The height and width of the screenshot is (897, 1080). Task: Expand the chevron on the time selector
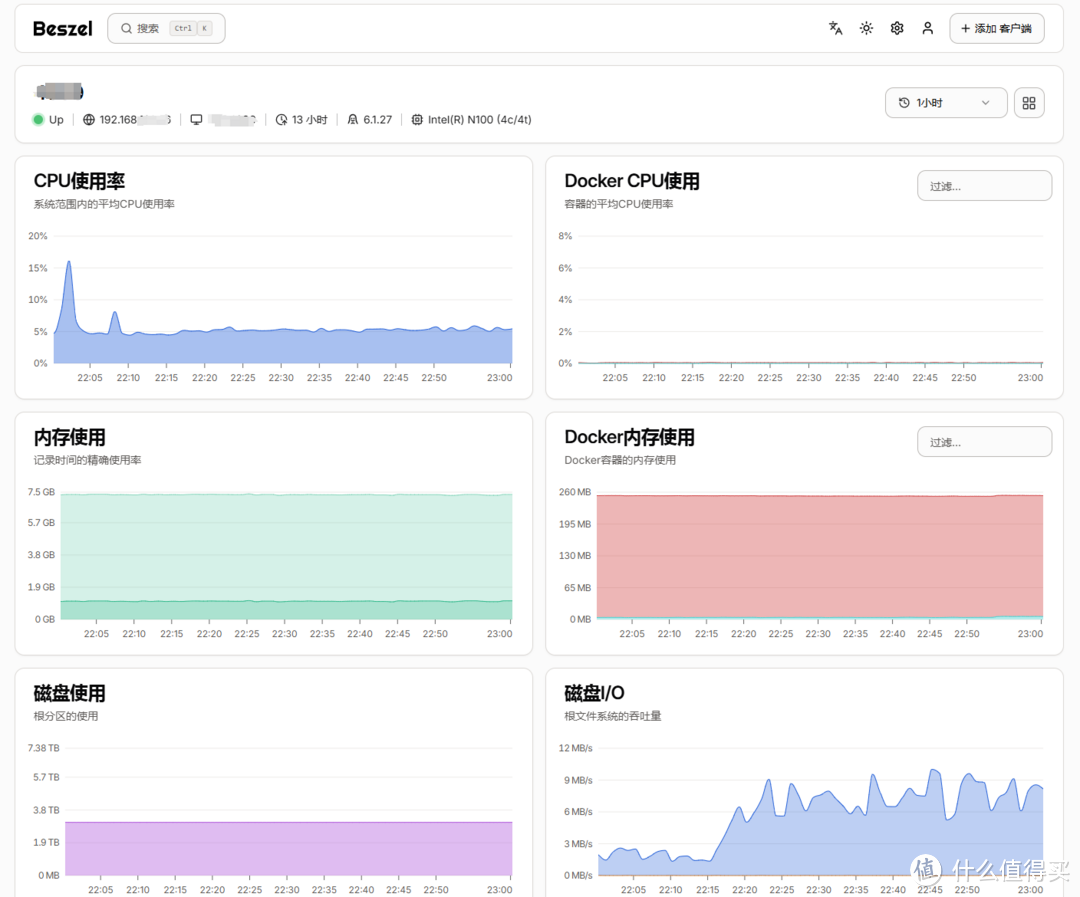click(x=986, y=103)
